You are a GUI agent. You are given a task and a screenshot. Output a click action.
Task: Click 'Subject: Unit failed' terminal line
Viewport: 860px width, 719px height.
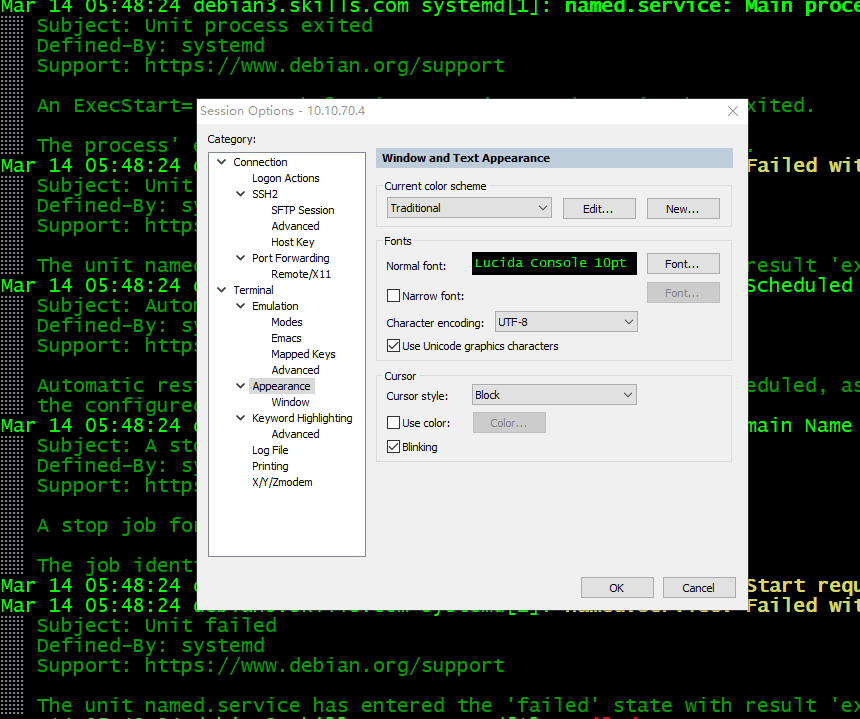click(156, 626)
